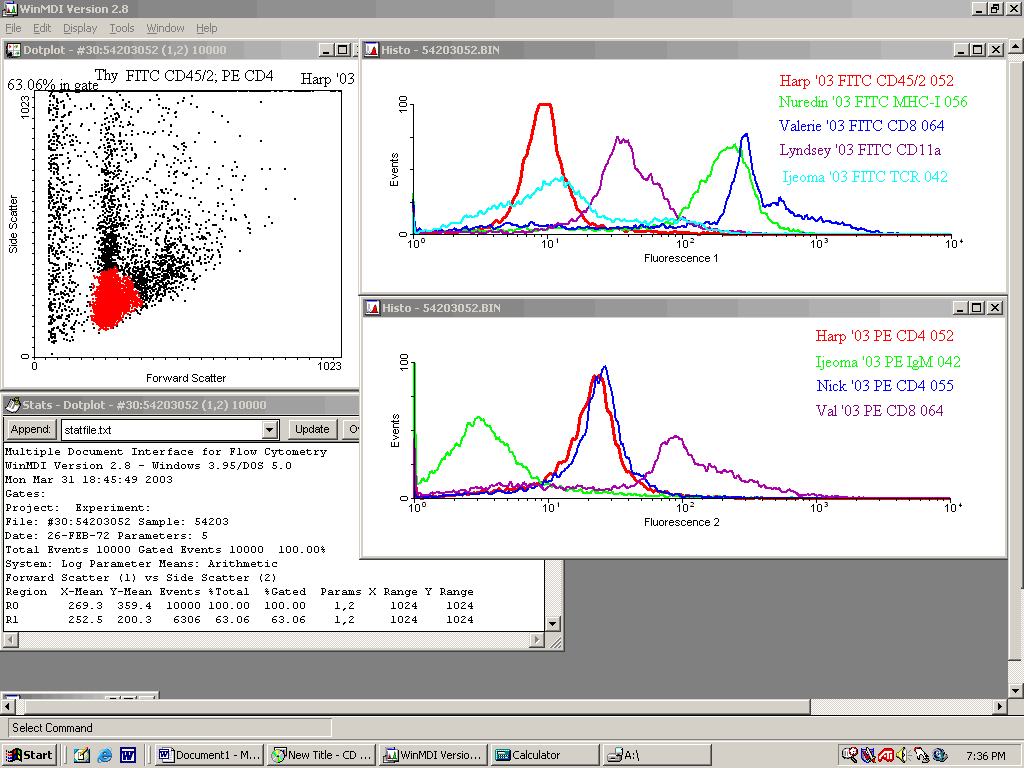Open the File menu
Screen dimensions: 1024x768
point(13,29)
